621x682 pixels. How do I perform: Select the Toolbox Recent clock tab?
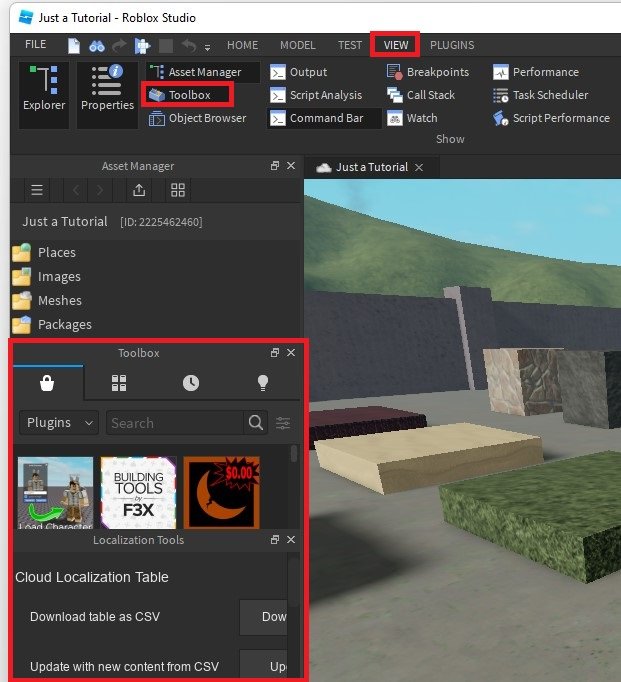tap(191, 383)
